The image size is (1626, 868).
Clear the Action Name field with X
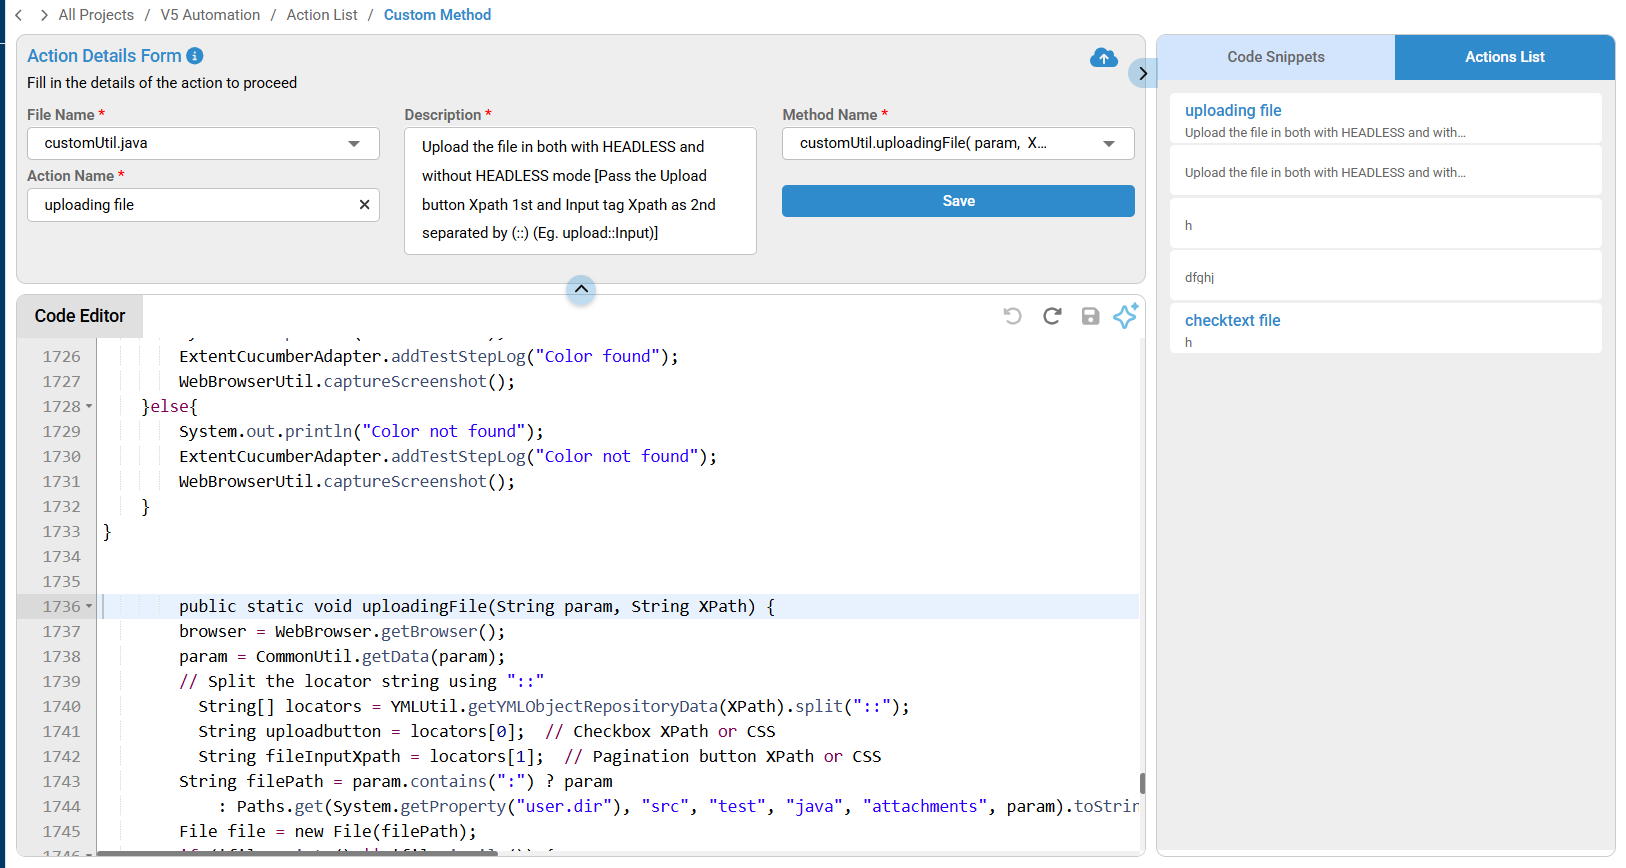click(x=364, y=205)
